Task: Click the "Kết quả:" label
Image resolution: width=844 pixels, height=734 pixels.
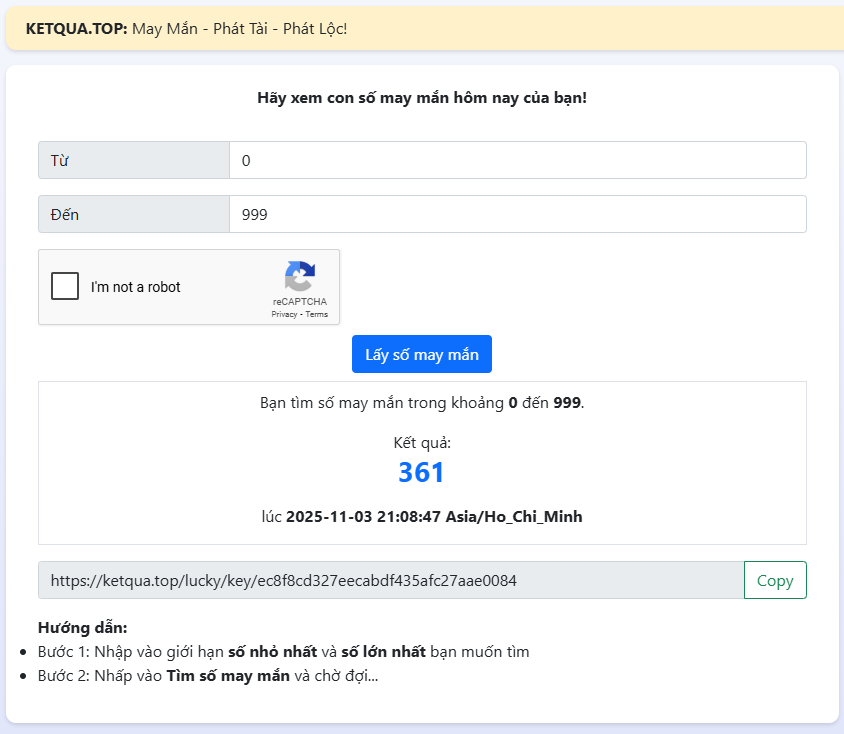Action: [421, 442]
